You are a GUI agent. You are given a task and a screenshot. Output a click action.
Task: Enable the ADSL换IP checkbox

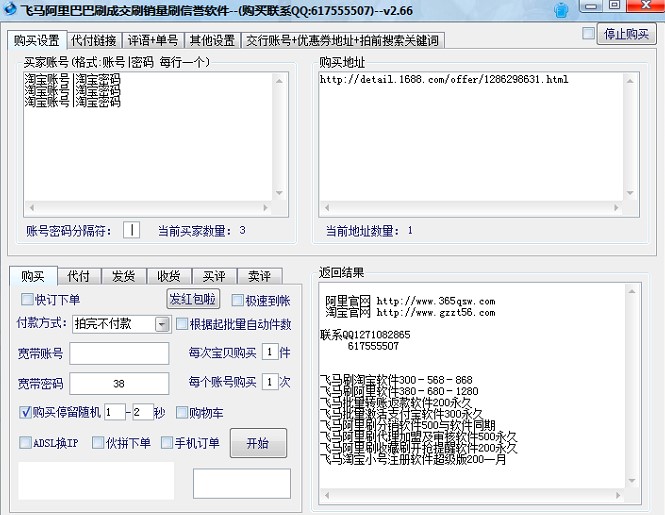(25, 443)
